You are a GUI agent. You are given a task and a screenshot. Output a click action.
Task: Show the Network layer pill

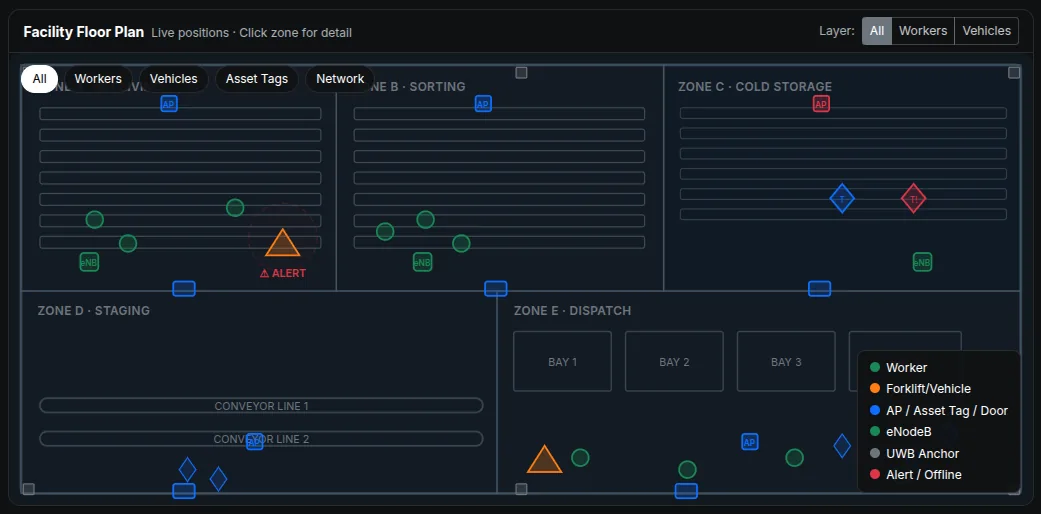pos(340,79)
